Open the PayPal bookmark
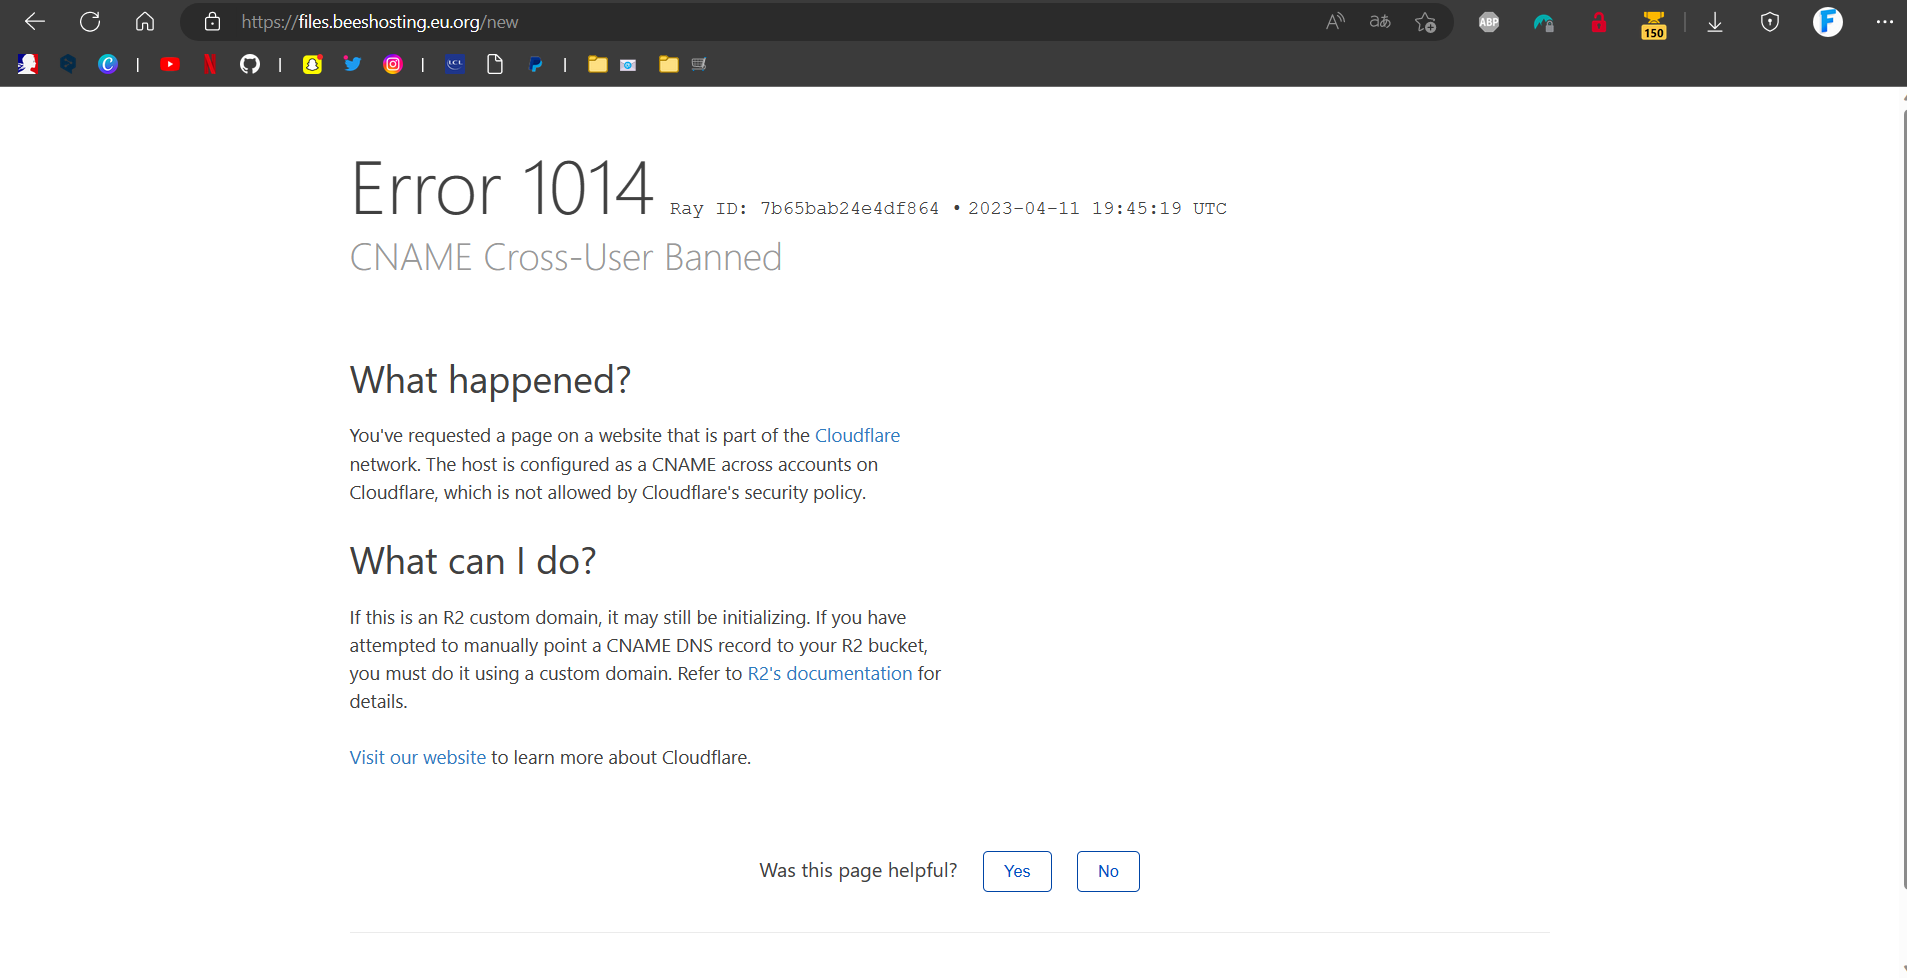 (x=536, y=64)
